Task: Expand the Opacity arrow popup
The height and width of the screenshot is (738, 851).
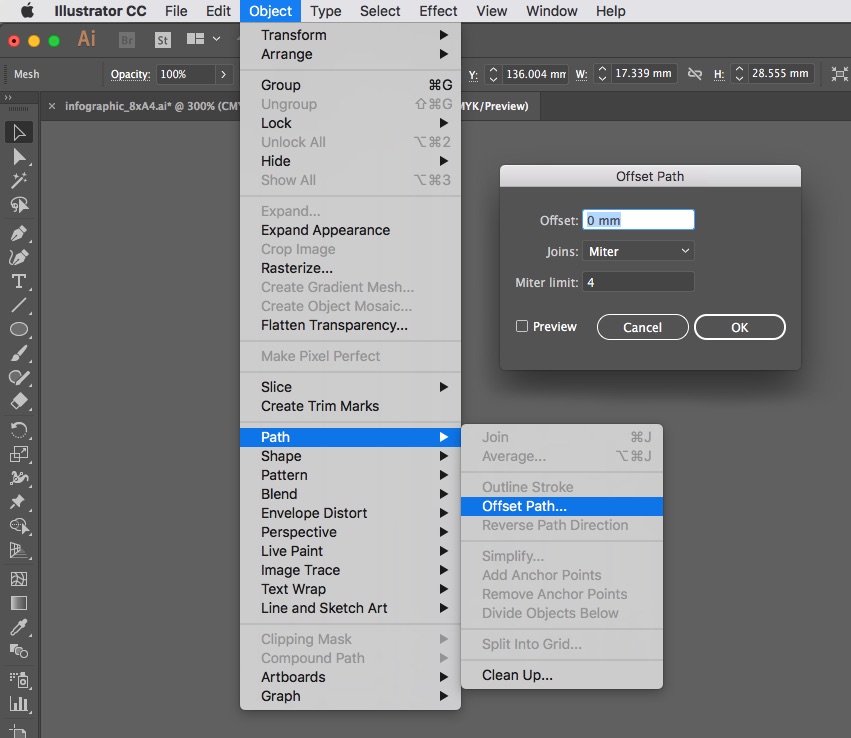Action: click(225, 74)
